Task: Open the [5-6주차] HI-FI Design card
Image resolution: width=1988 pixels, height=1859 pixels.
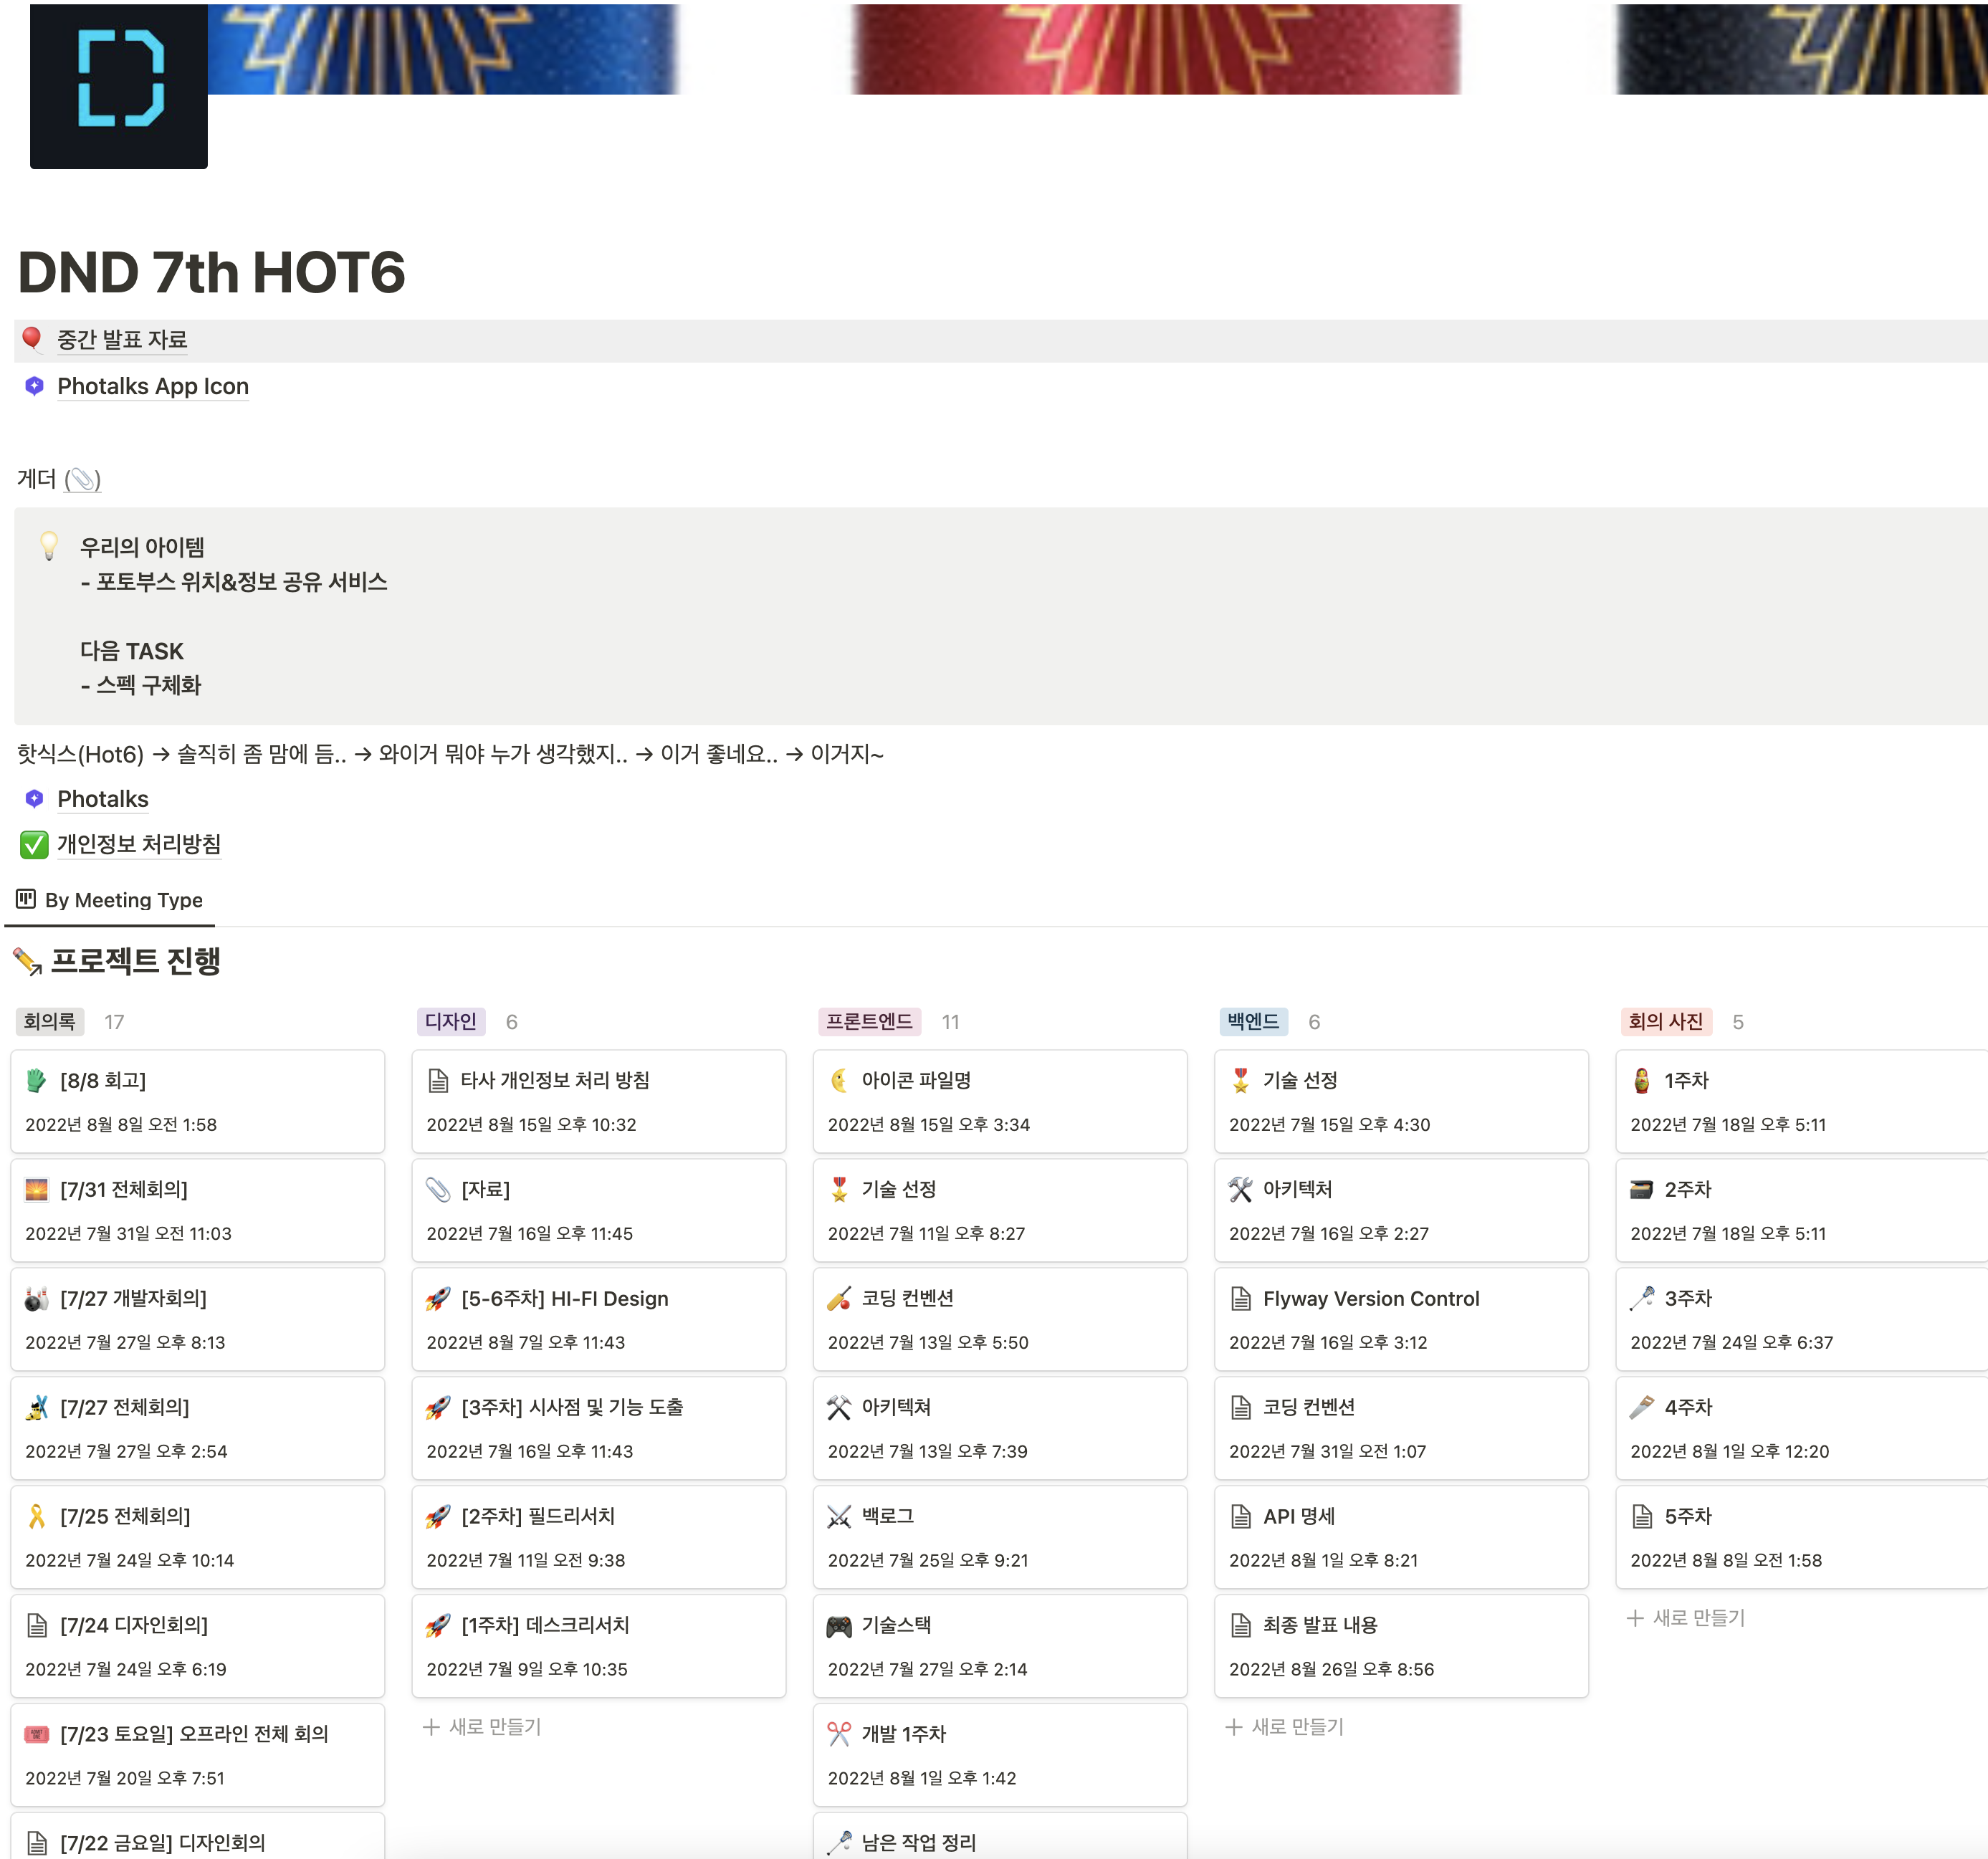Action: [x=564, y=1298]
